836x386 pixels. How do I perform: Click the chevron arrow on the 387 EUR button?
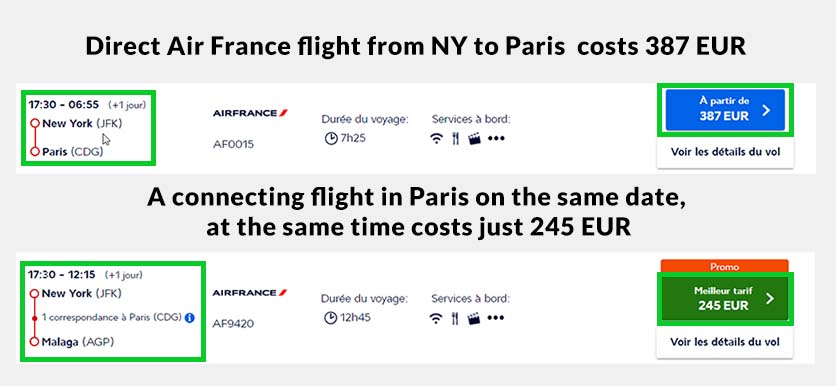point(766,110)
